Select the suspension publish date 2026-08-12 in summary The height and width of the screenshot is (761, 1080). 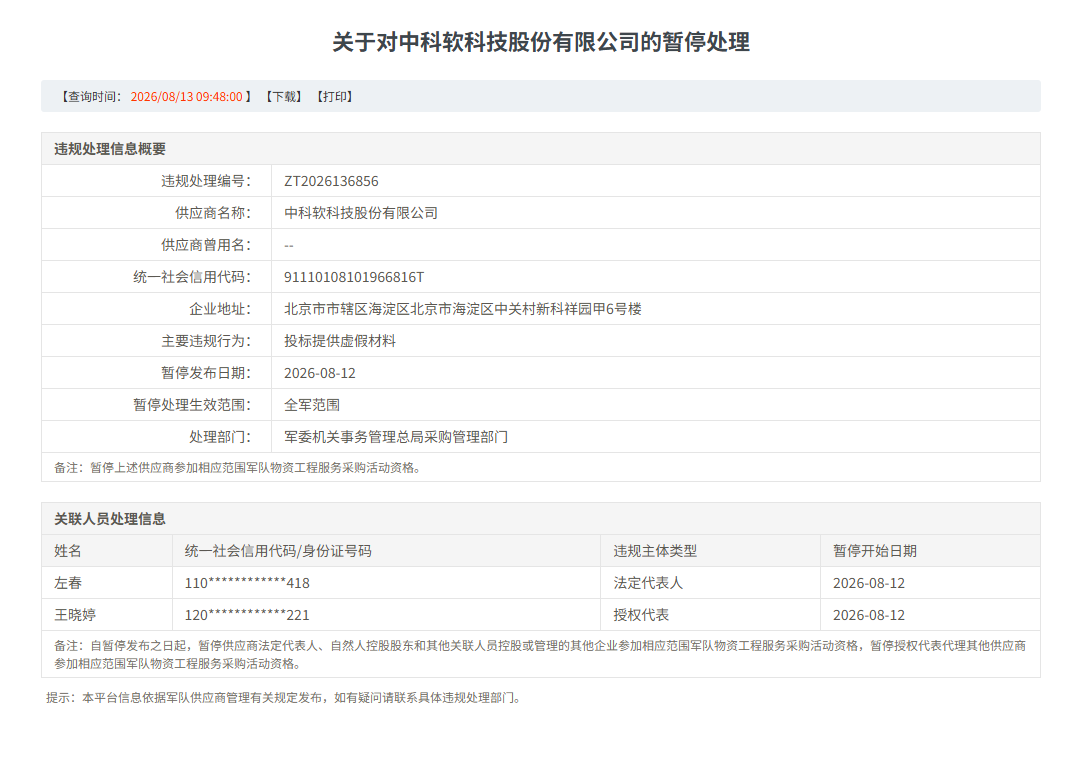coord(320,373)
